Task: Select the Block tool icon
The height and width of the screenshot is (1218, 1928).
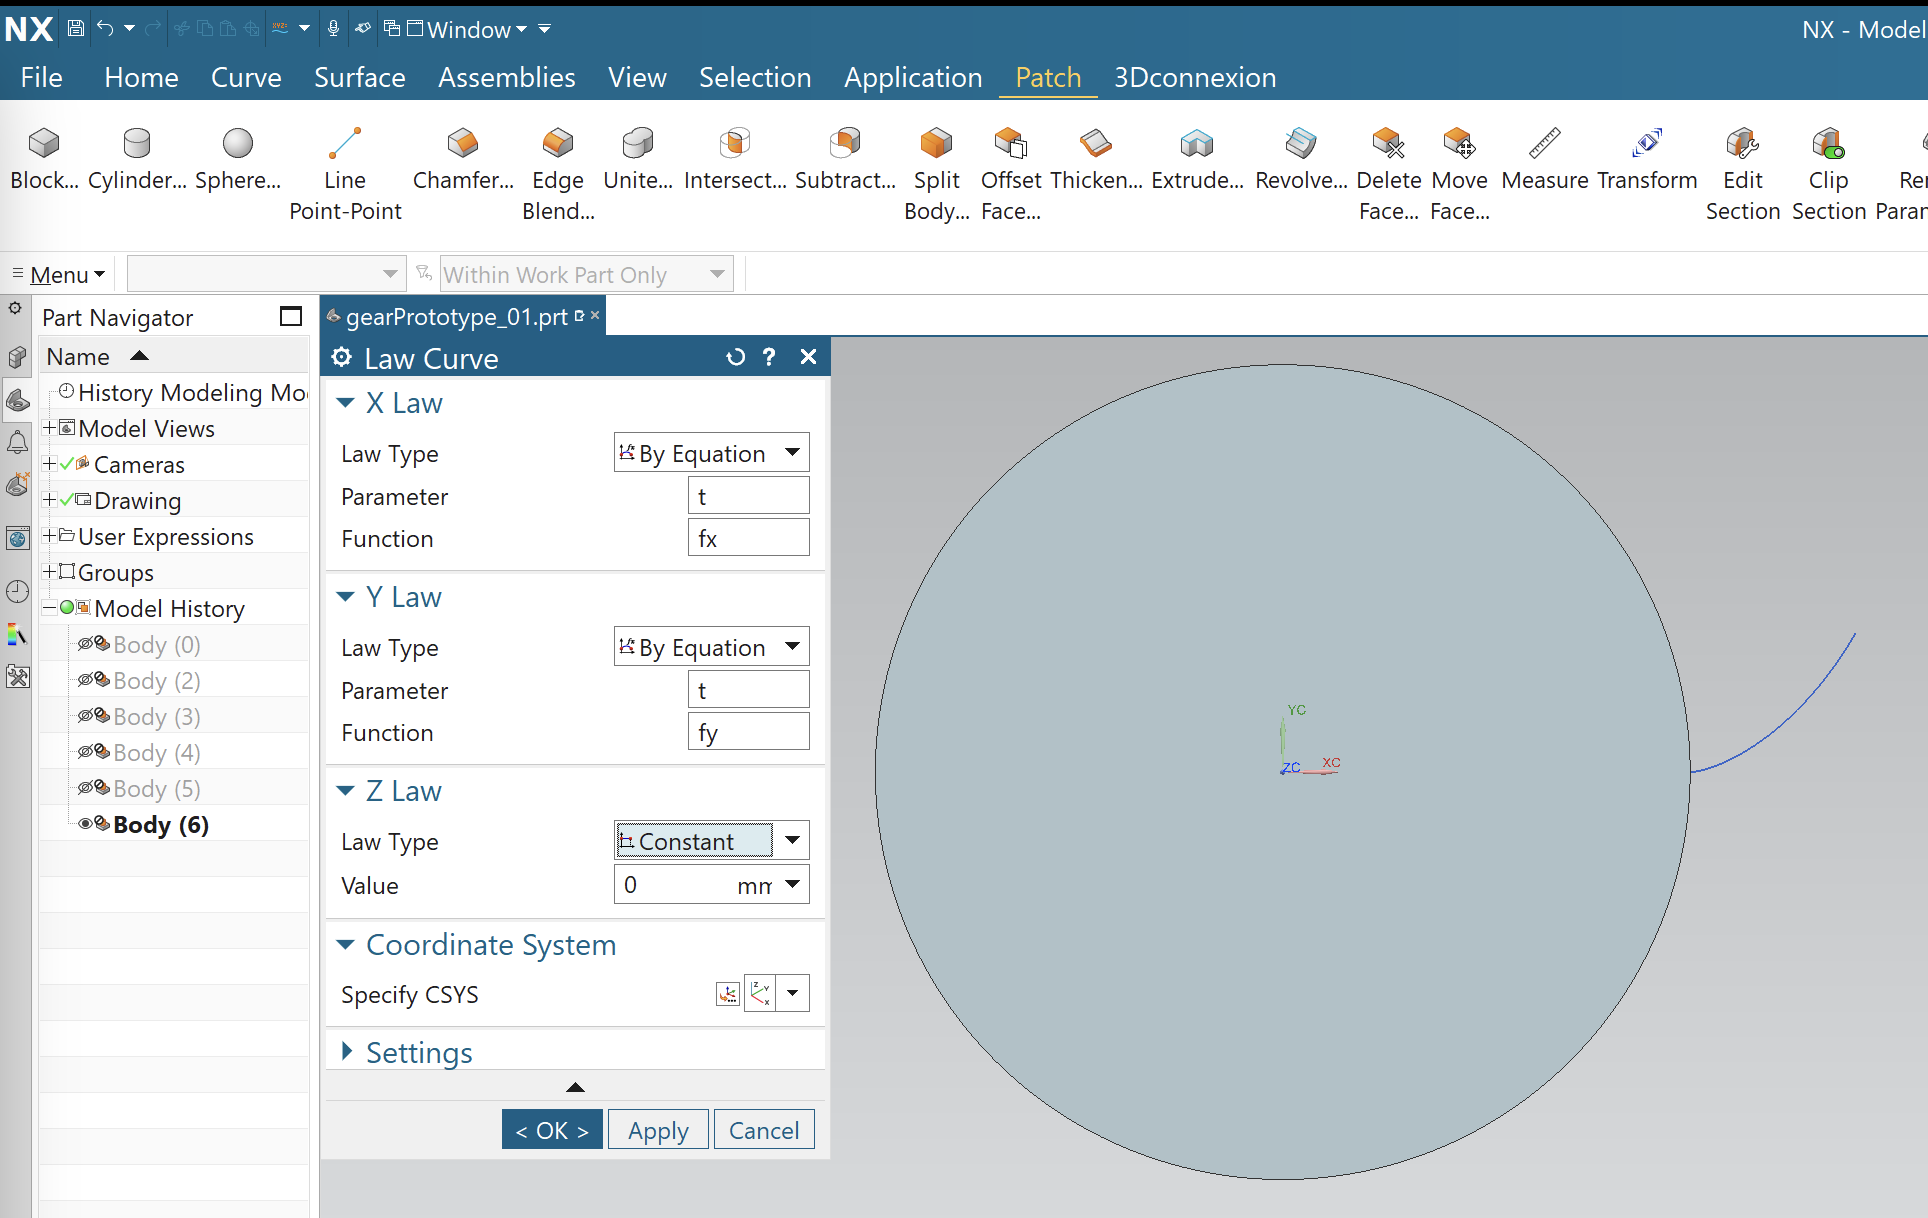Action: click(x=44, y=144)
